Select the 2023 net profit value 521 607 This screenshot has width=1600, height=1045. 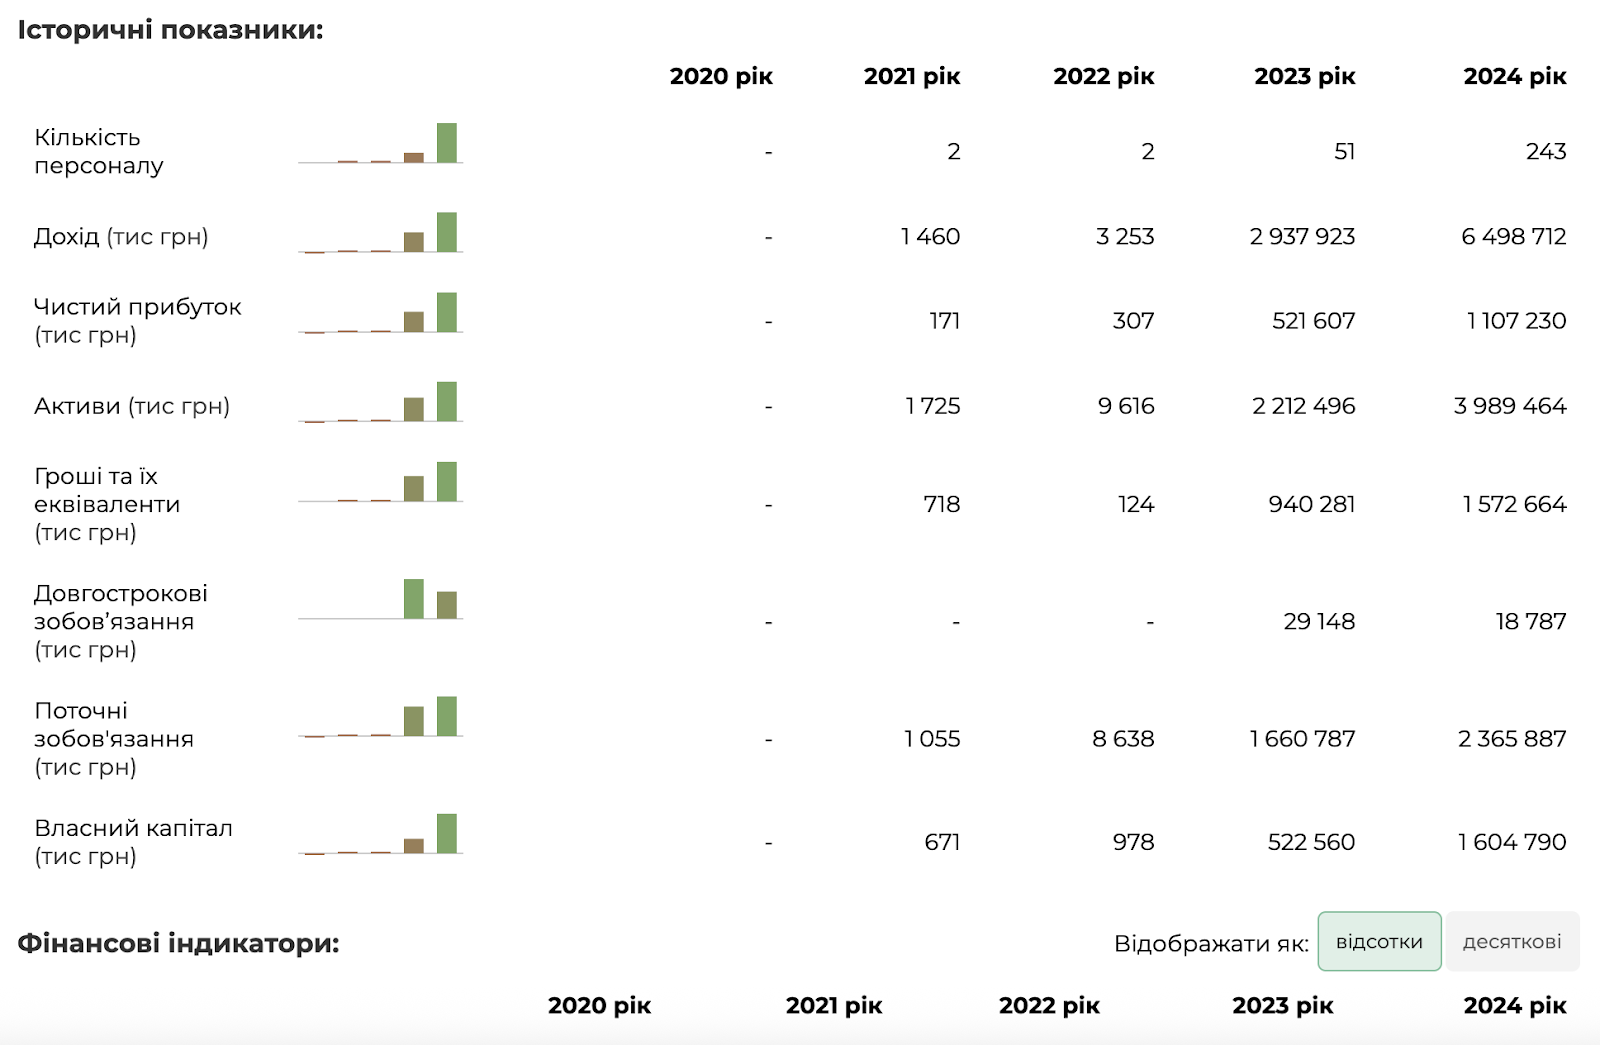coord(1313,321)
